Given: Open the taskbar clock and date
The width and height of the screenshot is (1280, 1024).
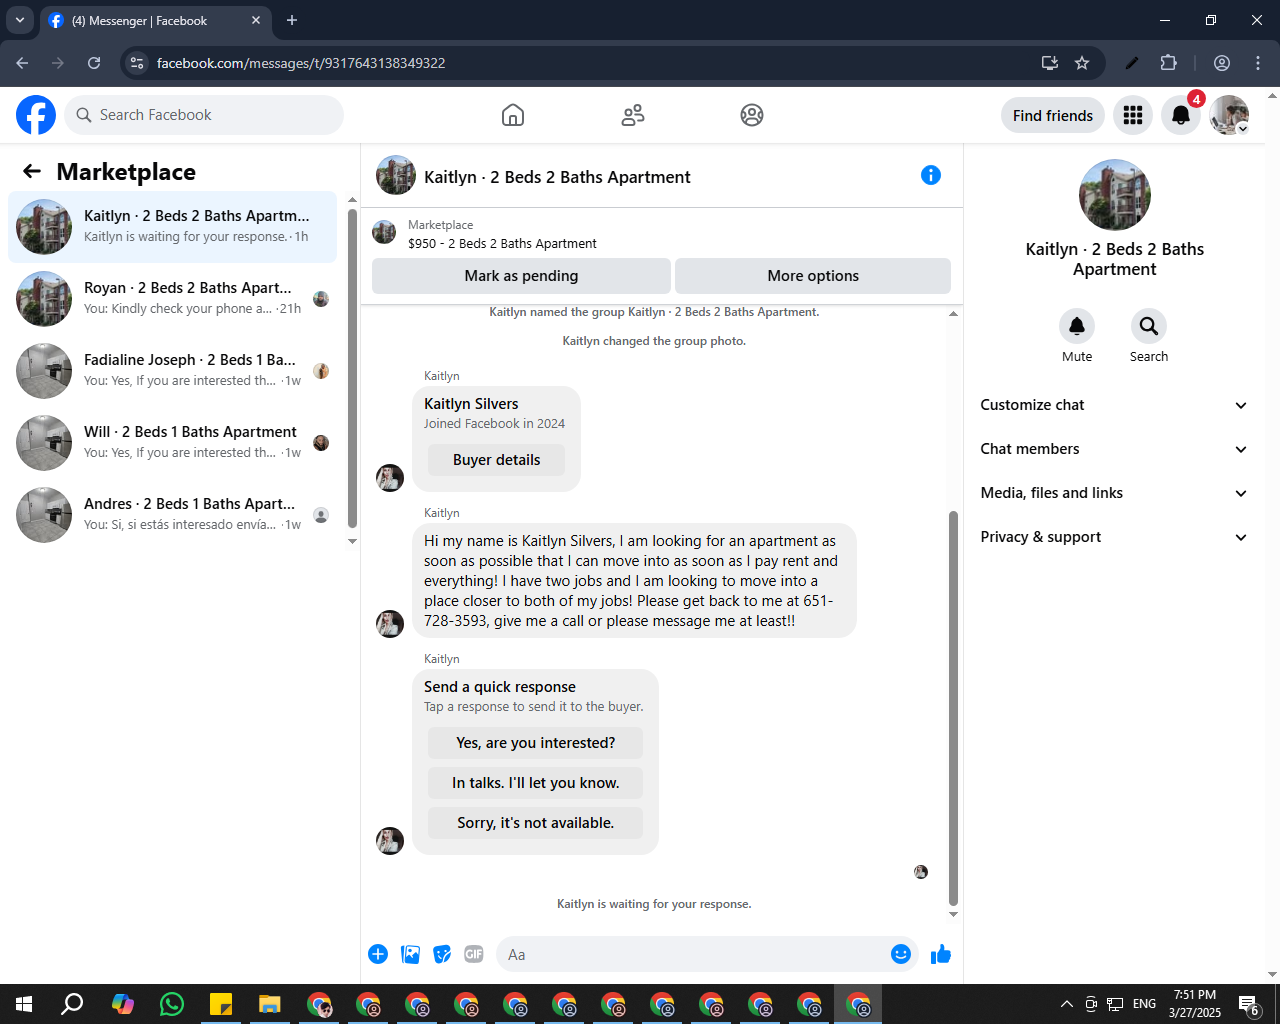Looking at the screenshot, I should pyautogui.click(x=1195, y=1004).
